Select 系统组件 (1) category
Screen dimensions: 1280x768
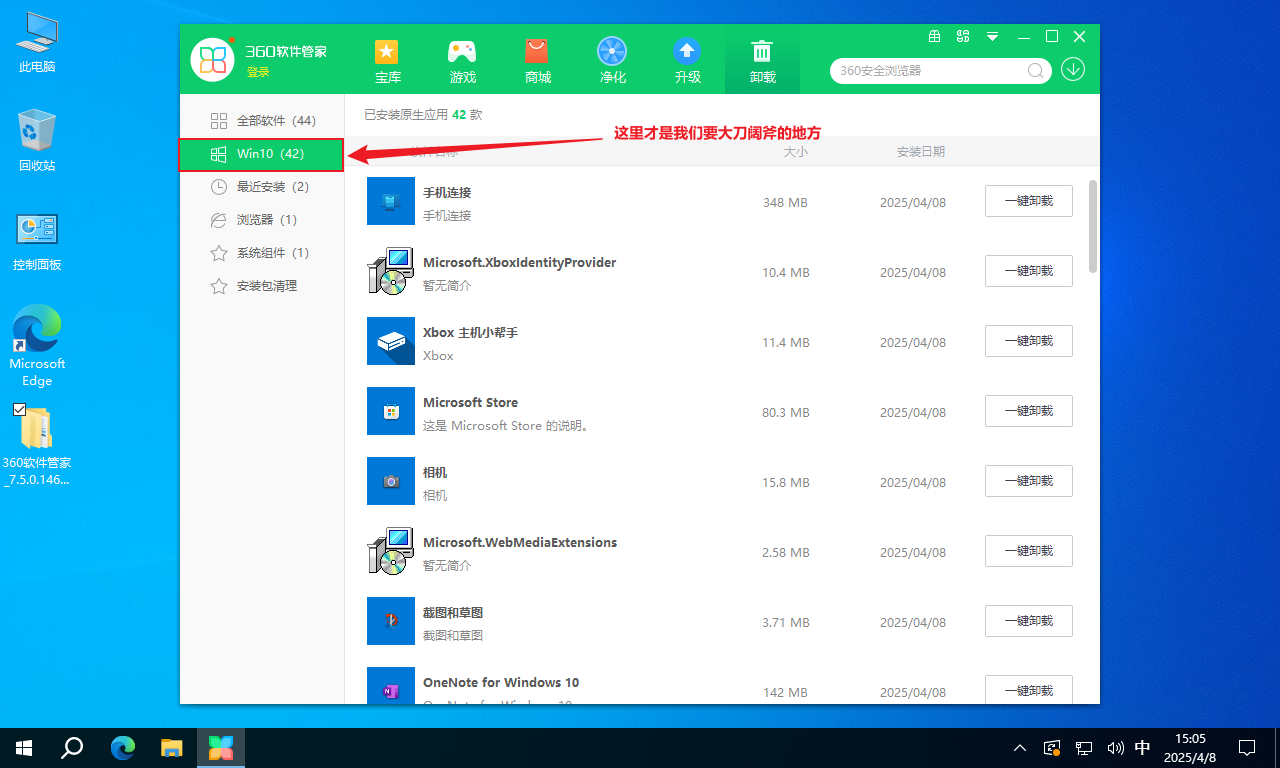pyautogui.click(x=262, y=253)
